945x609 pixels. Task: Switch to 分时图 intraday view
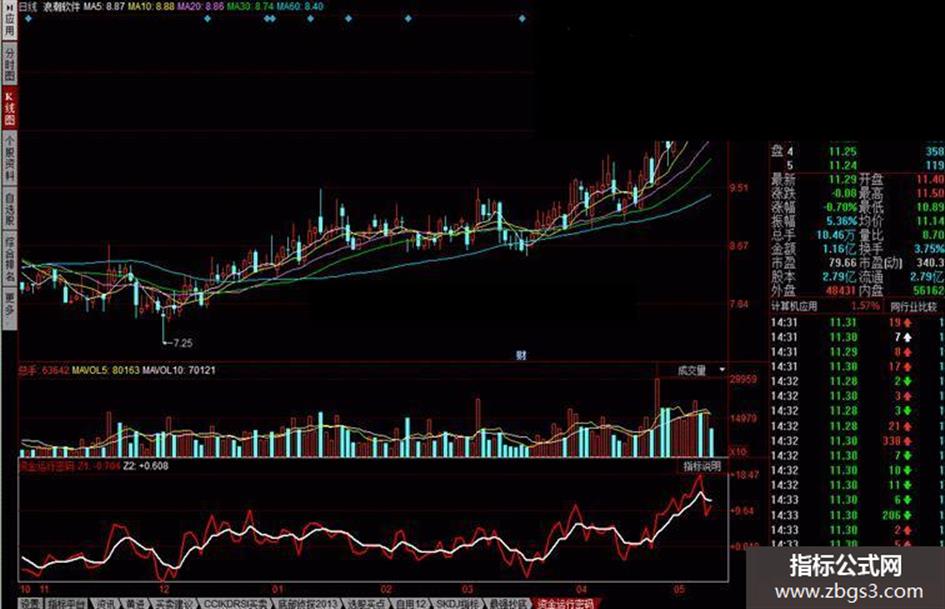pos(9,65)
